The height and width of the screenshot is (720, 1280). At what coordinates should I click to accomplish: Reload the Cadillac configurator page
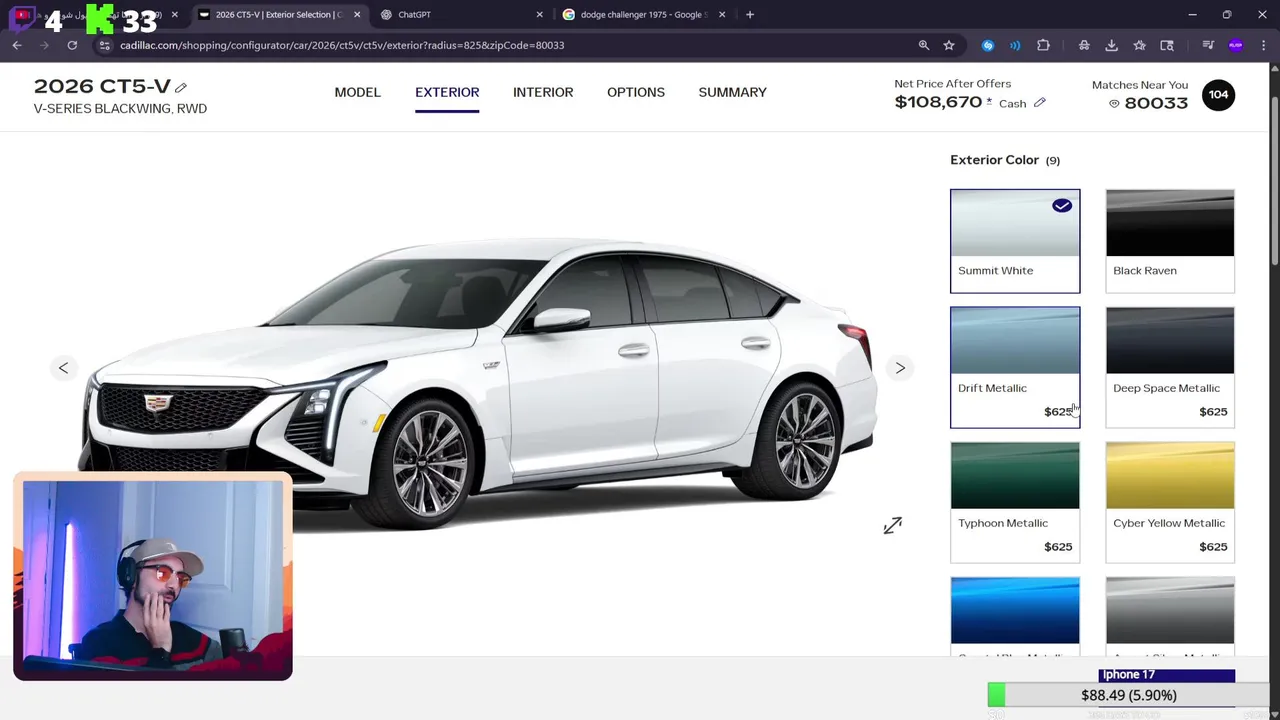[72, 45]
